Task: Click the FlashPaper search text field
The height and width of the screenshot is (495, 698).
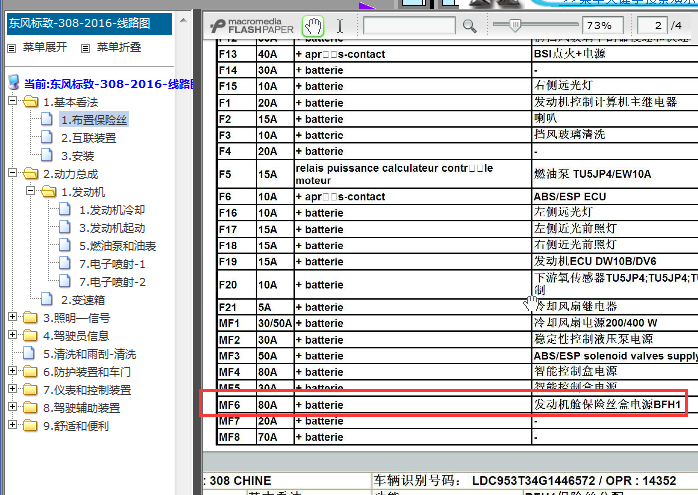Action: (x=409, y=25)
